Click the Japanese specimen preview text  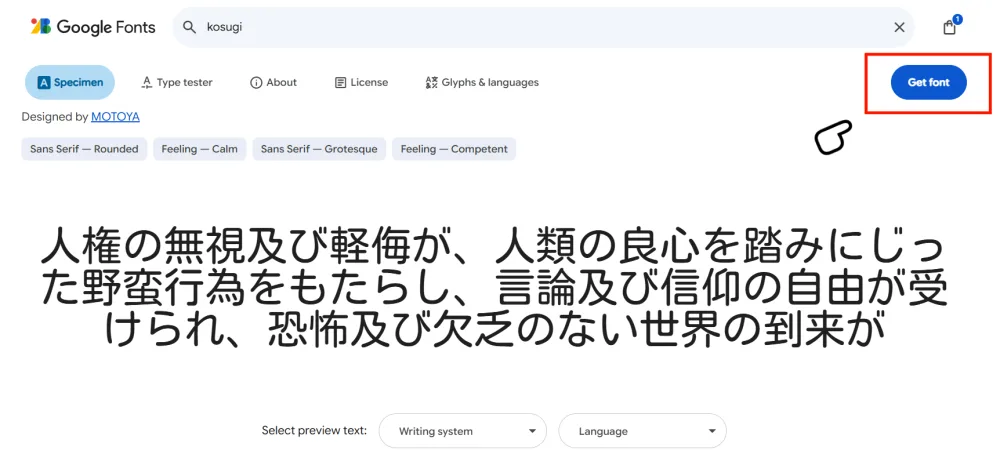pos(495,290)
